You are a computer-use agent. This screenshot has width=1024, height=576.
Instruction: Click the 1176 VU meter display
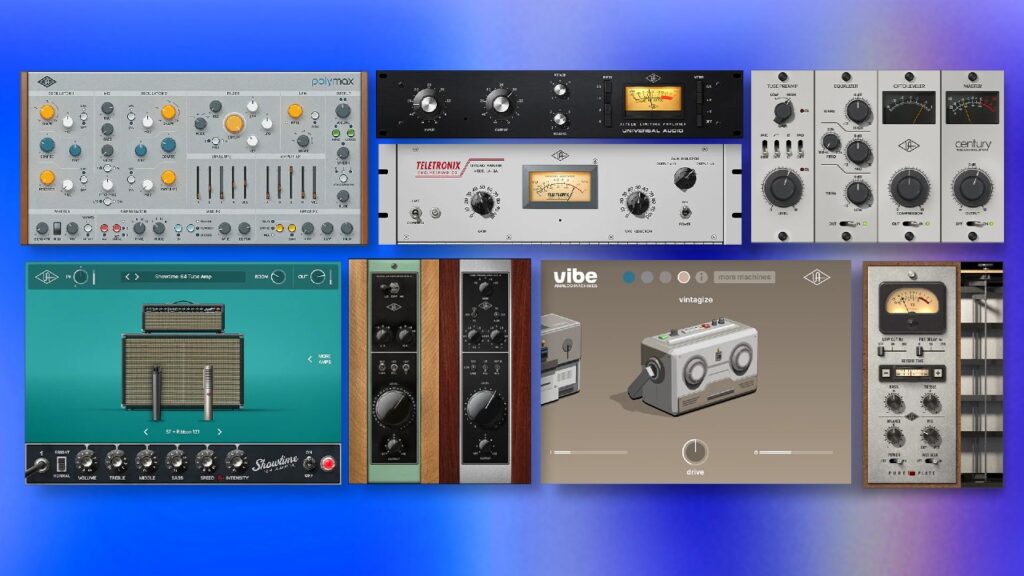coord(653,101)
